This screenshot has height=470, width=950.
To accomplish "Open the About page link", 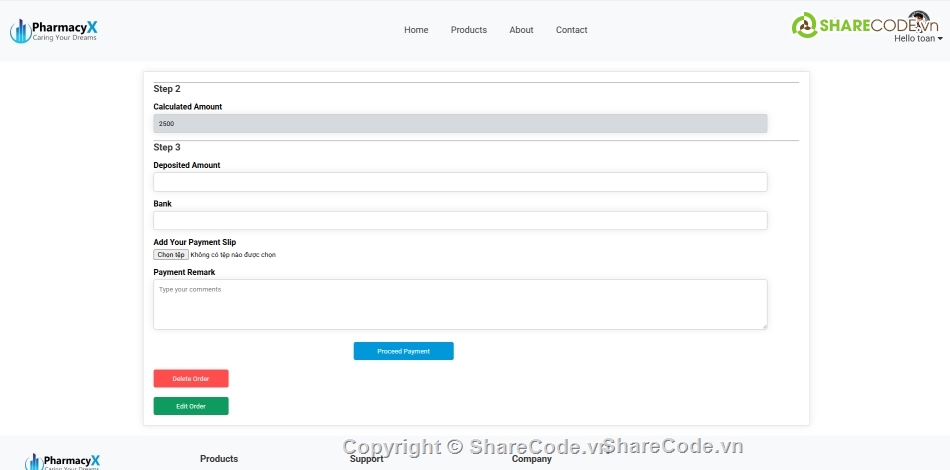I will tap(521, 30).
